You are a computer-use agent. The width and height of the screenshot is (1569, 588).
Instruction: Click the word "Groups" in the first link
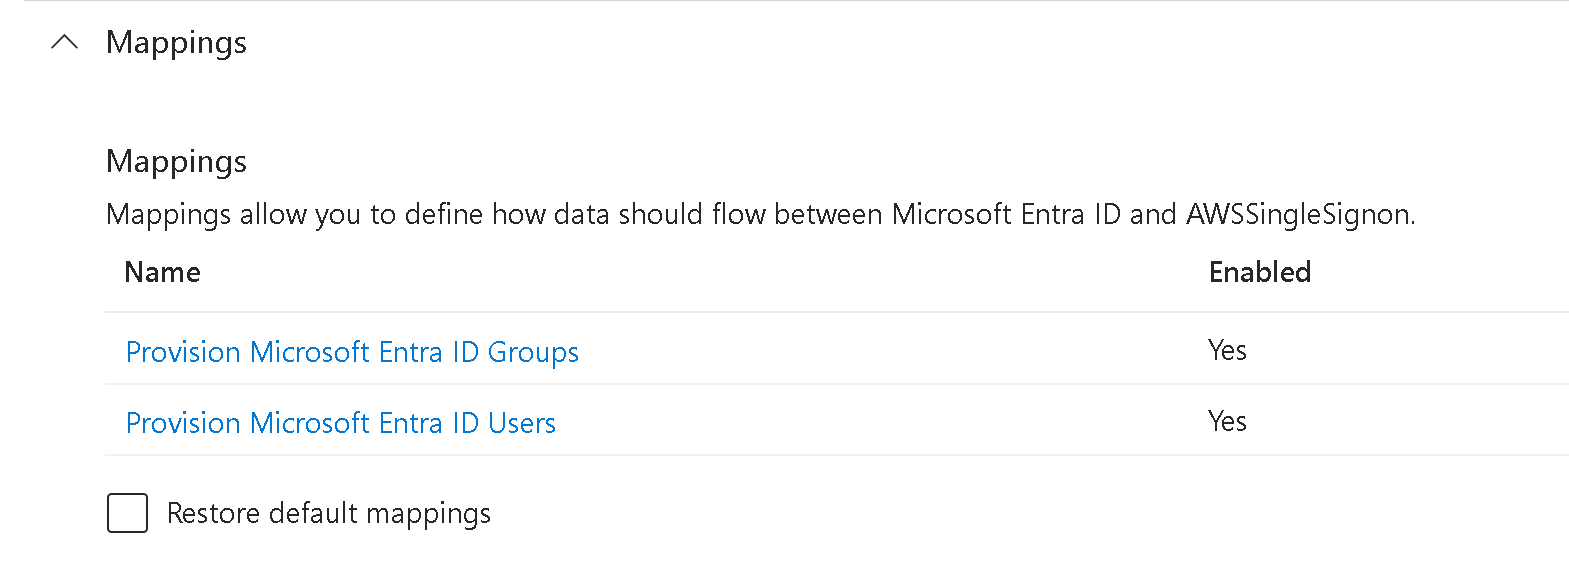click(x=533, y=352)
